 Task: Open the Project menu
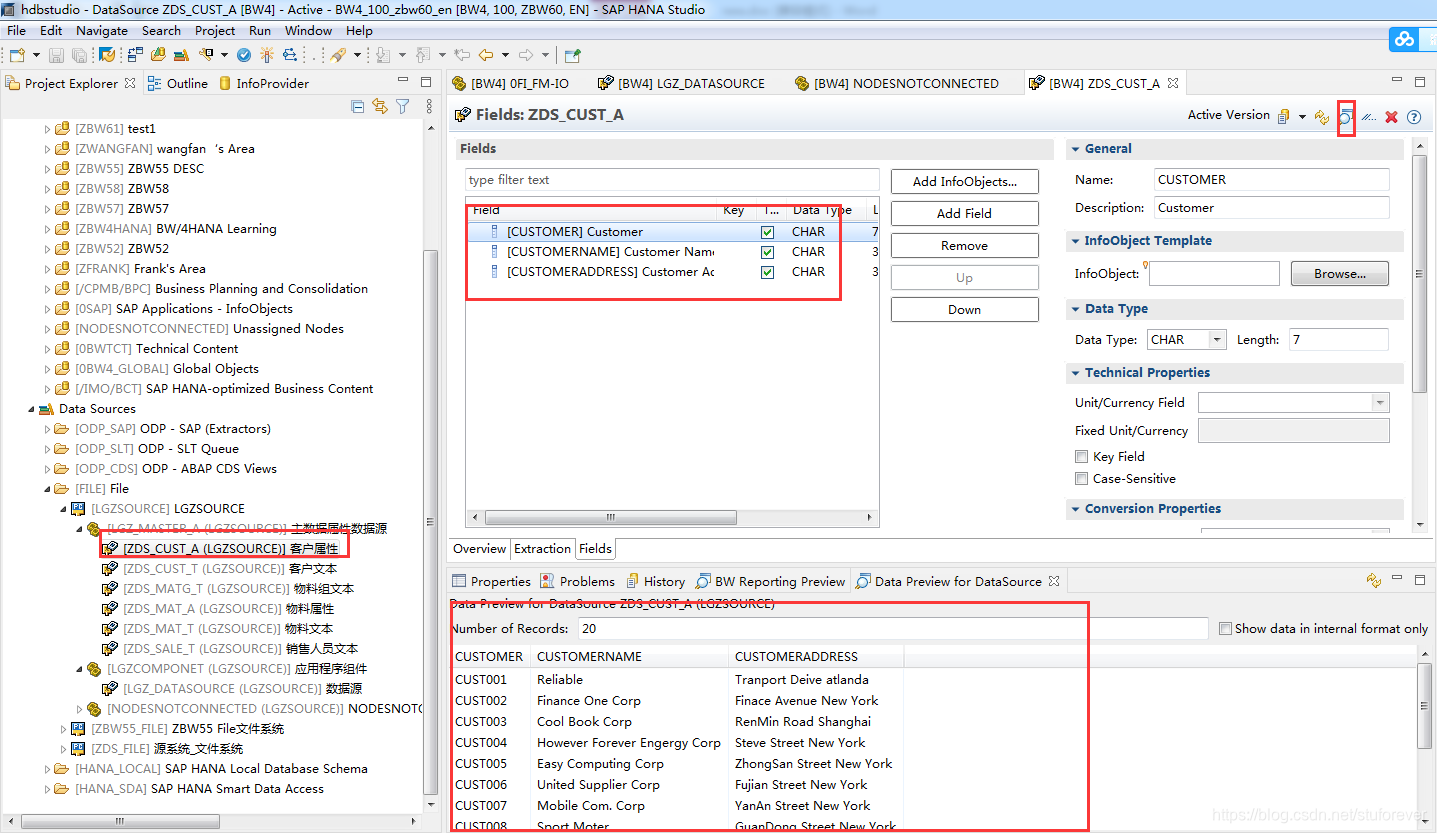click(x=215, y=31)
